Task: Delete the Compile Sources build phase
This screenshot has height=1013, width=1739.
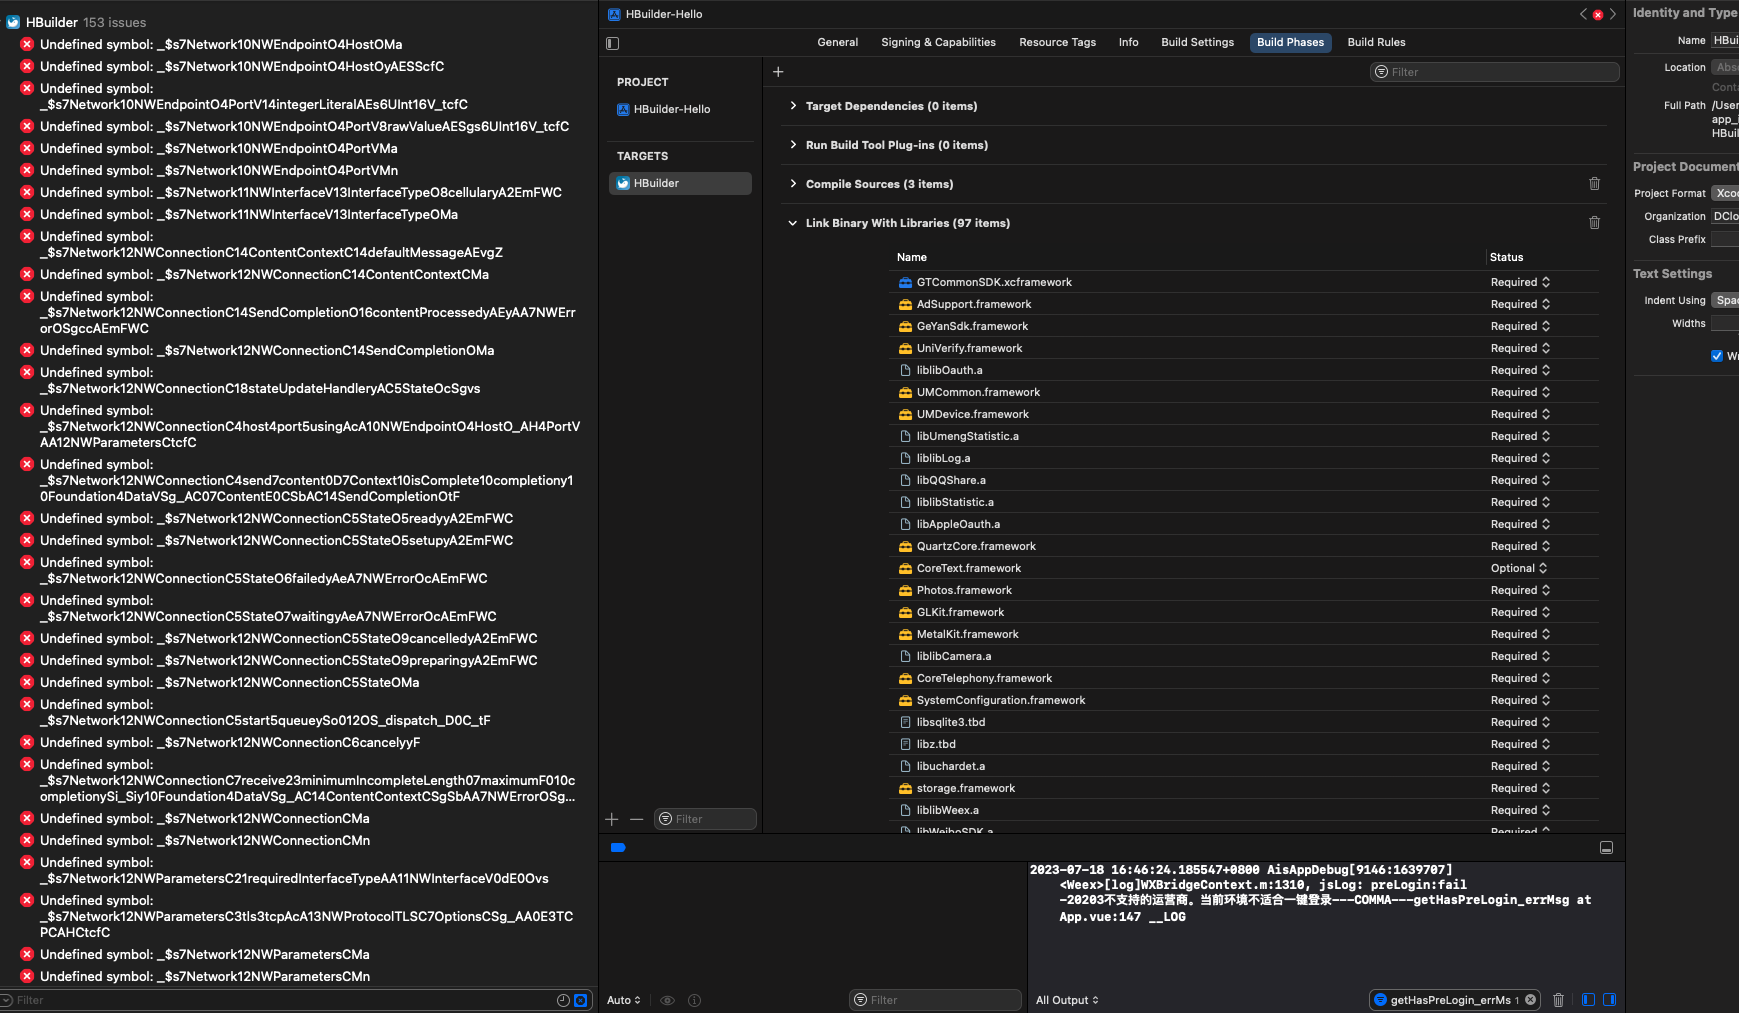Action: (x=1594, y=184)
